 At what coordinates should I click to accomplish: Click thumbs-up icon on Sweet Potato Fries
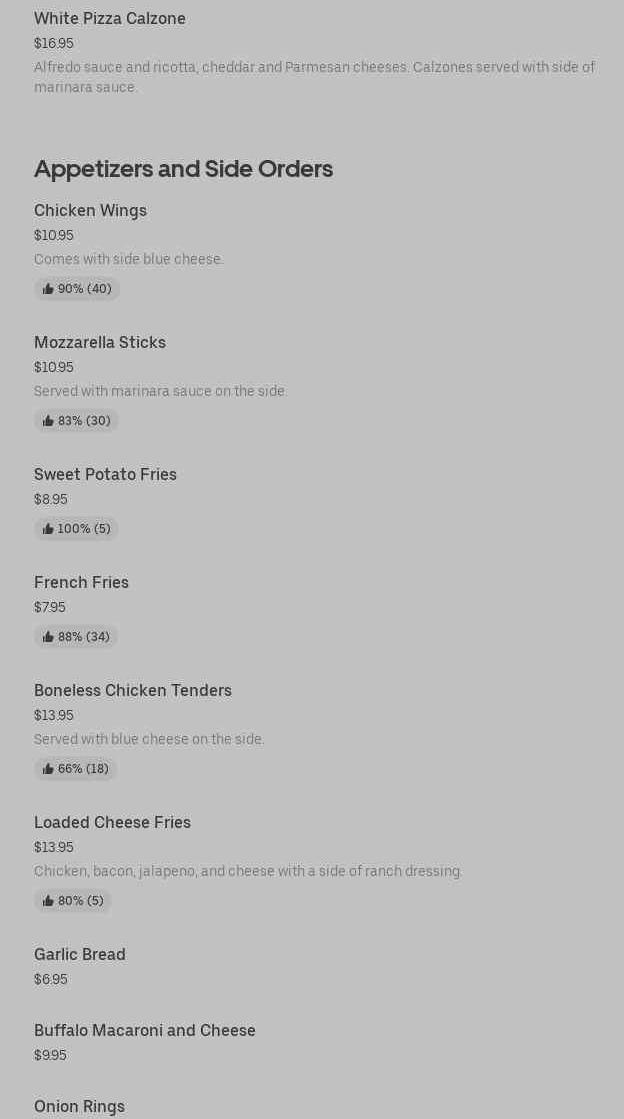click(x=48, y=529)
